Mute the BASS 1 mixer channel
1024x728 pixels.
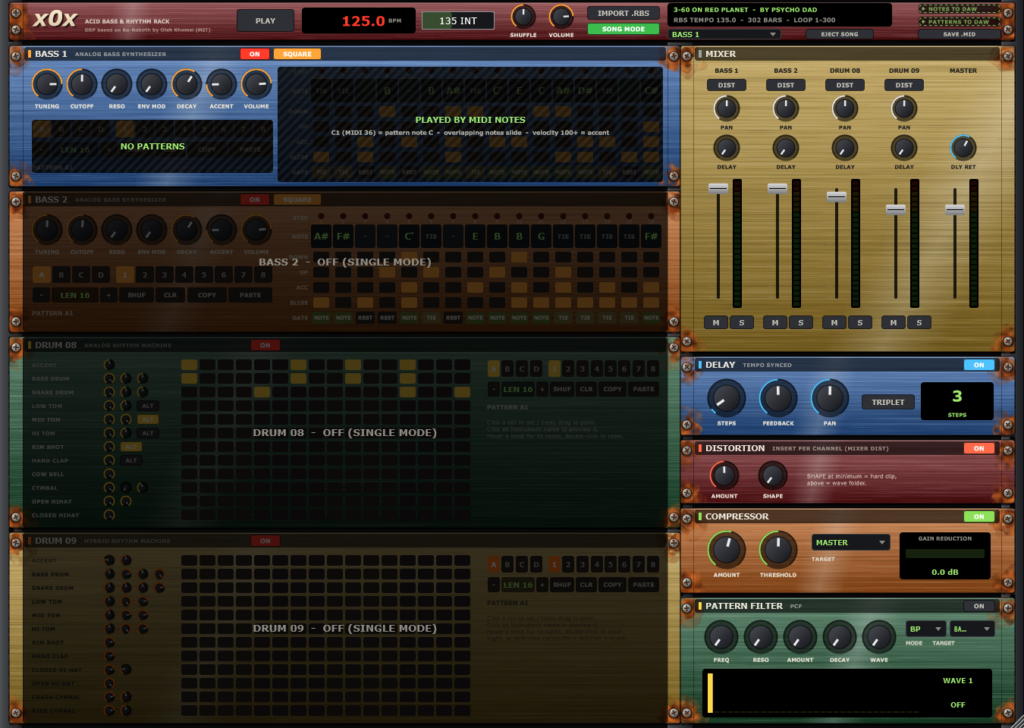pyautogui.click(x=716, y=323)
